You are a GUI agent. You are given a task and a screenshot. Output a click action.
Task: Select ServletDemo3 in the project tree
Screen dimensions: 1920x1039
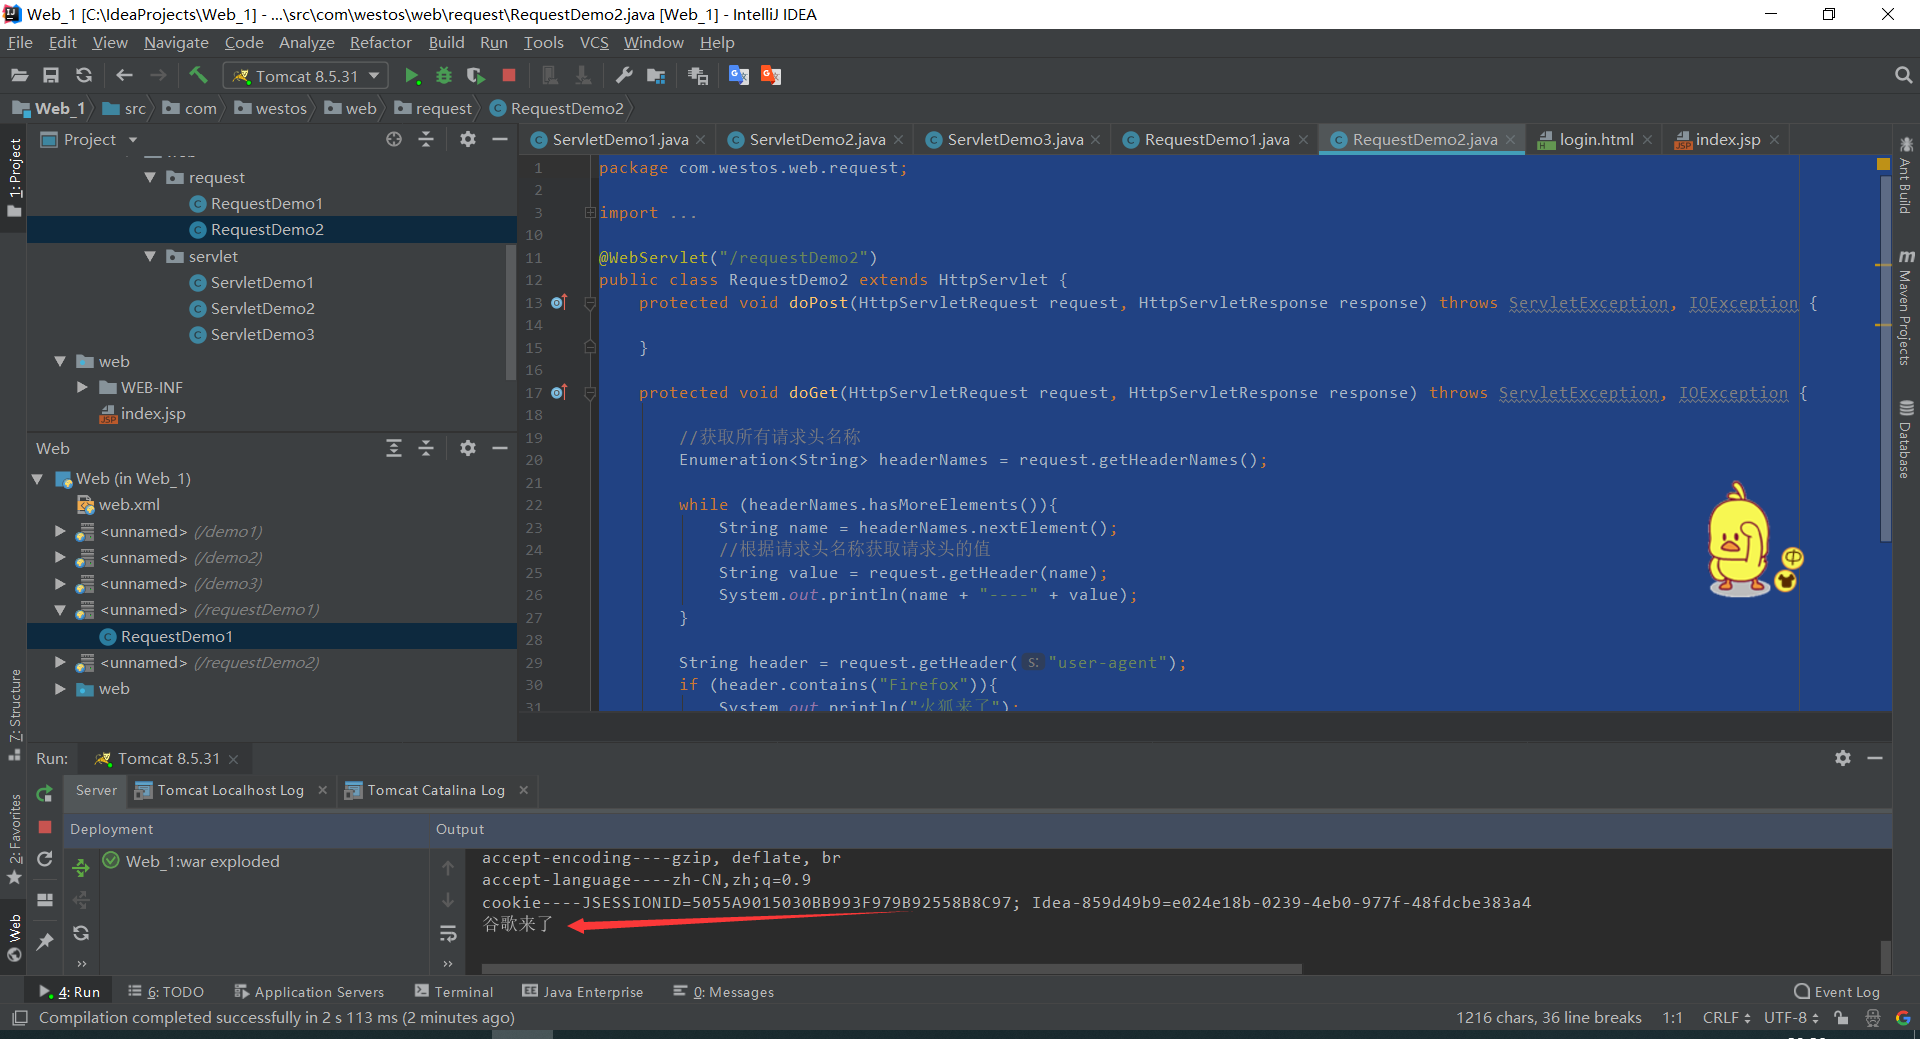[x=262, y=334]
